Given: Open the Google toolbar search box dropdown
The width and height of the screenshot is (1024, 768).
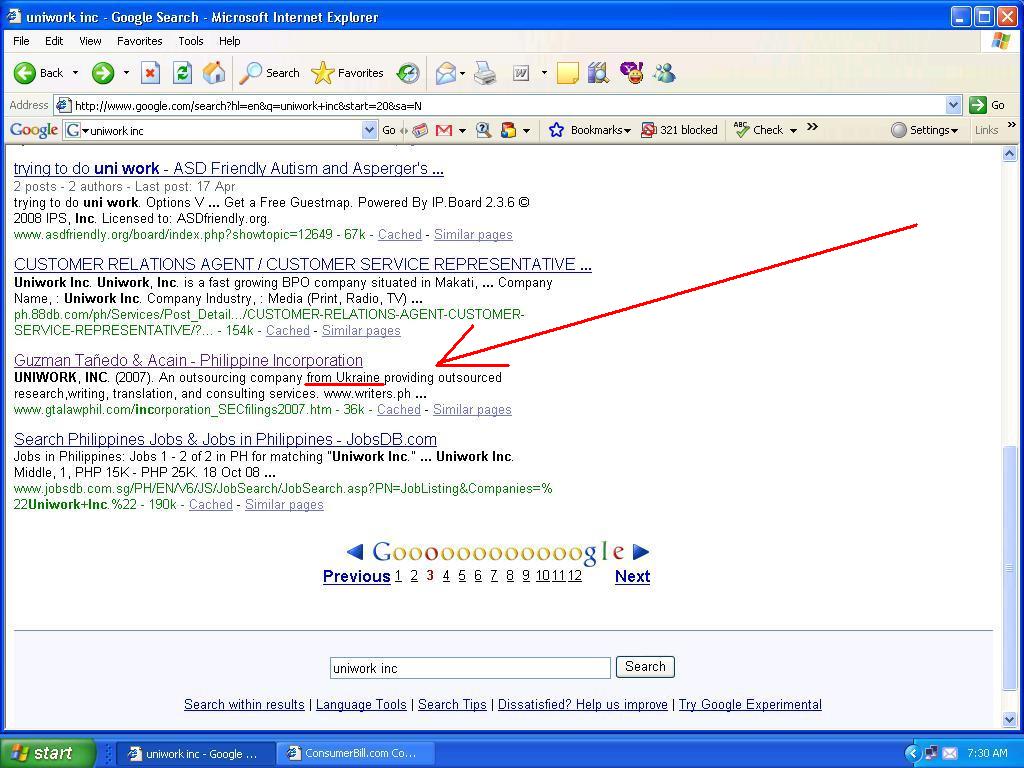Looking at the screenshot, I should pos(370,131).
